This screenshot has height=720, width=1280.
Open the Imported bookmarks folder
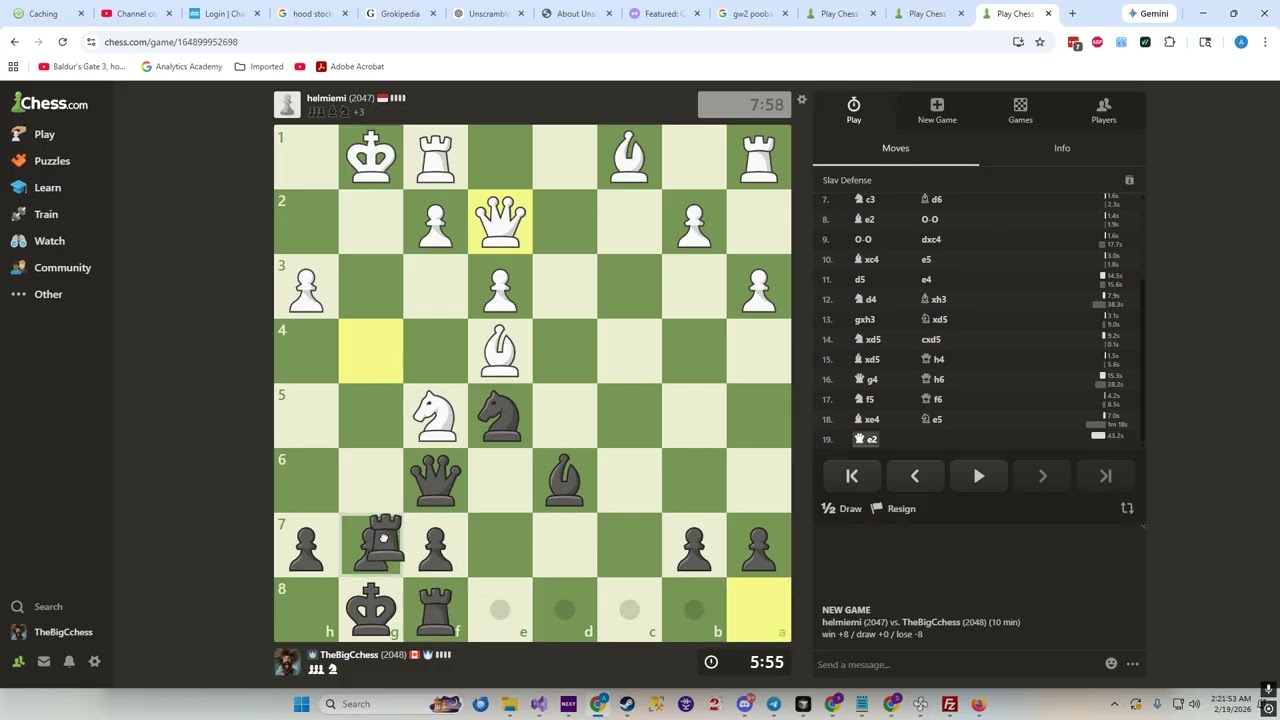pos(259,67)
